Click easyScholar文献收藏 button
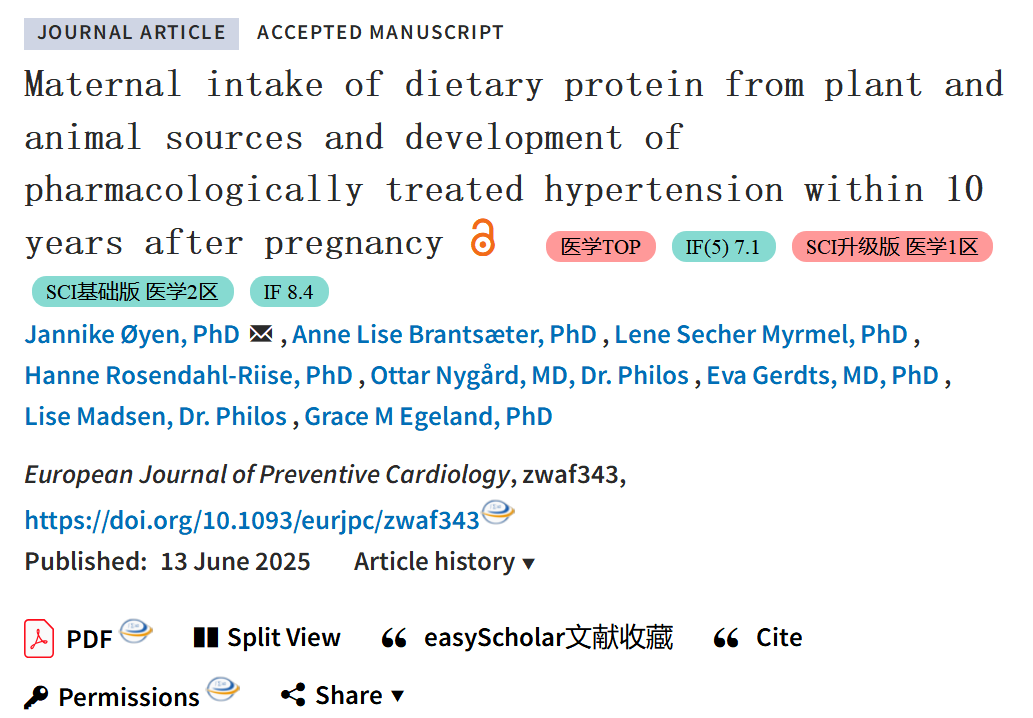The height and width of the screenshot is (718, 1033). tap(527, 638)
